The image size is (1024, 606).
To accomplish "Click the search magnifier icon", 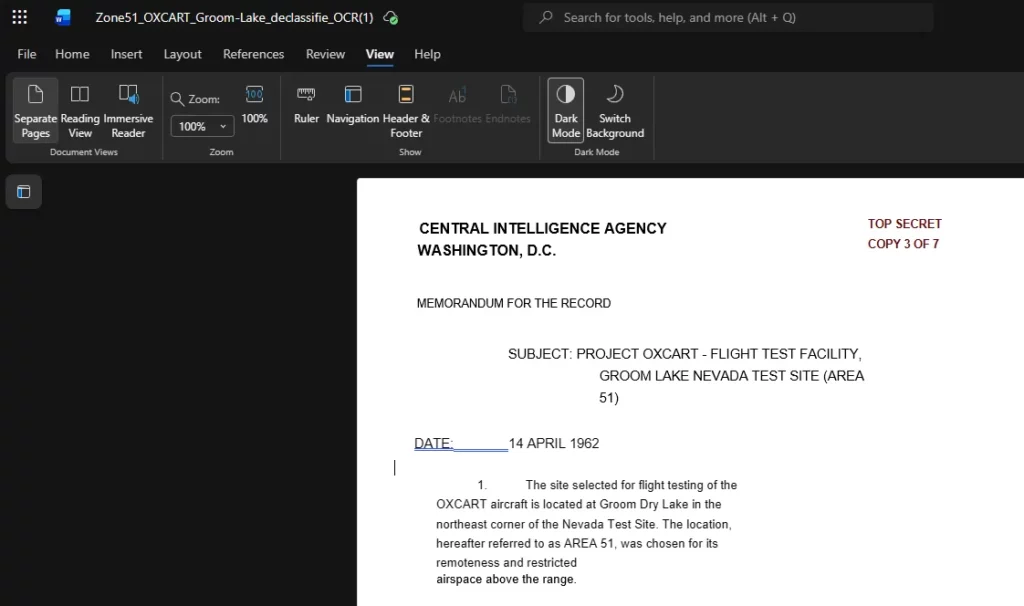I will [x=546, y=18].
